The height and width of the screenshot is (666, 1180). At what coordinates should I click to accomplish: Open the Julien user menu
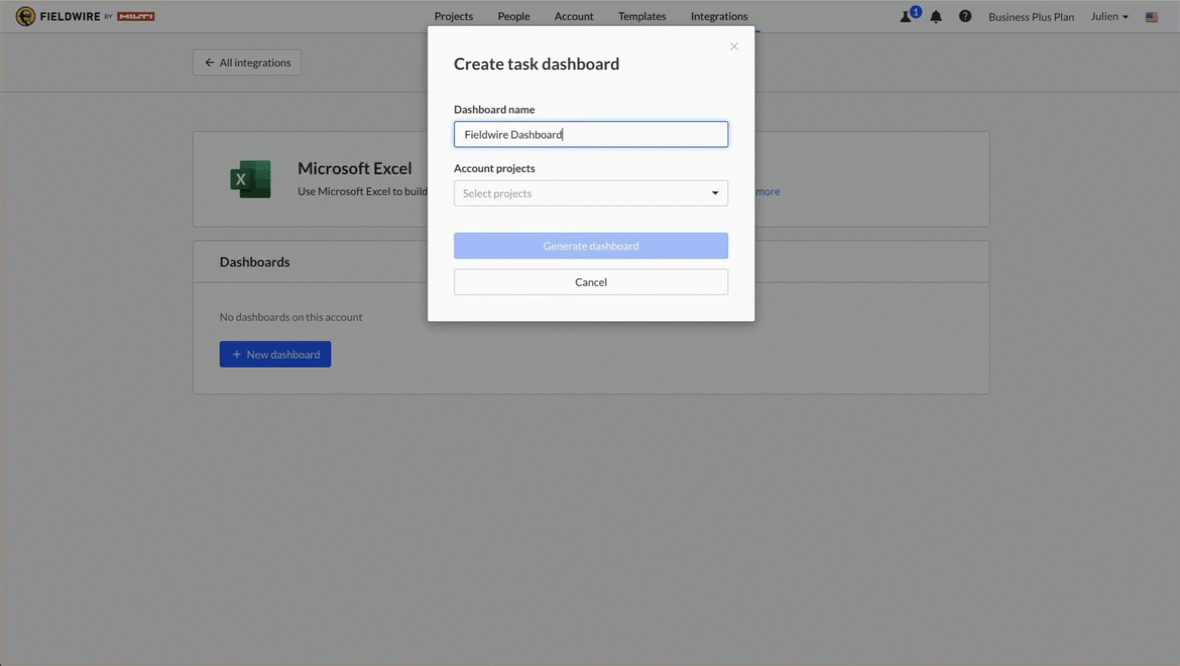pyautogui.click(x=1109, y=16)
